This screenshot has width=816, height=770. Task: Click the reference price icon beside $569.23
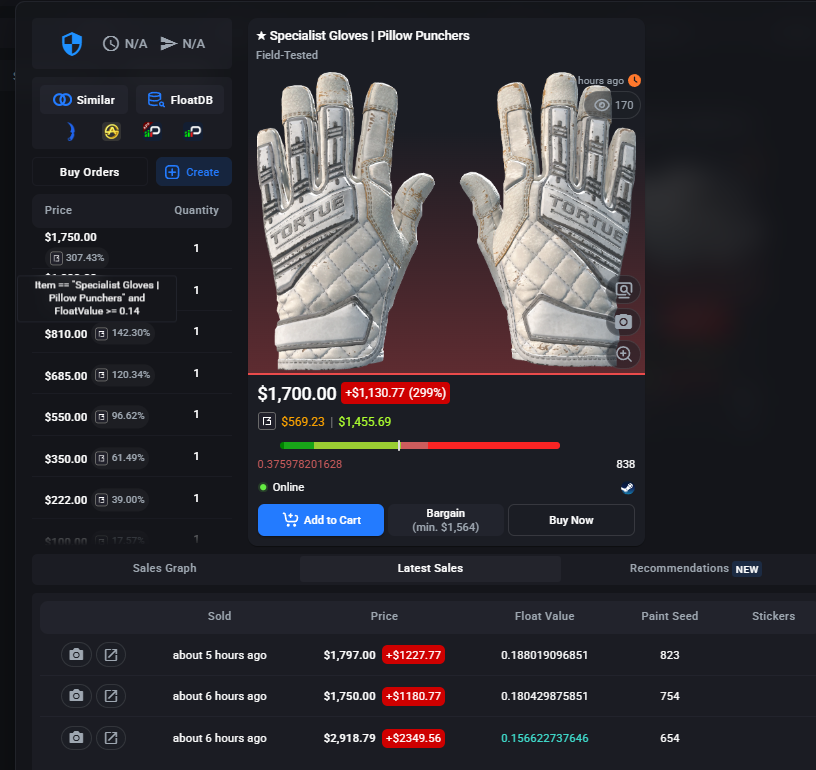pyautogui.click(x=267, y=421)
